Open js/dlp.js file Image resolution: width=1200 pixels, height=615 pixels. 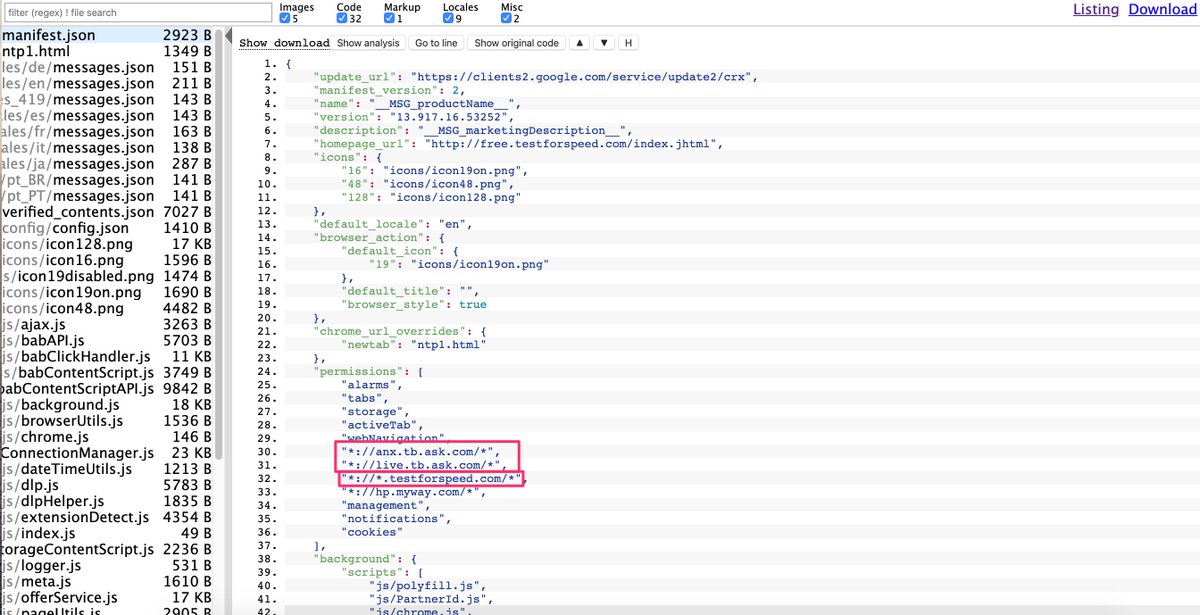[x=106, y=485]
